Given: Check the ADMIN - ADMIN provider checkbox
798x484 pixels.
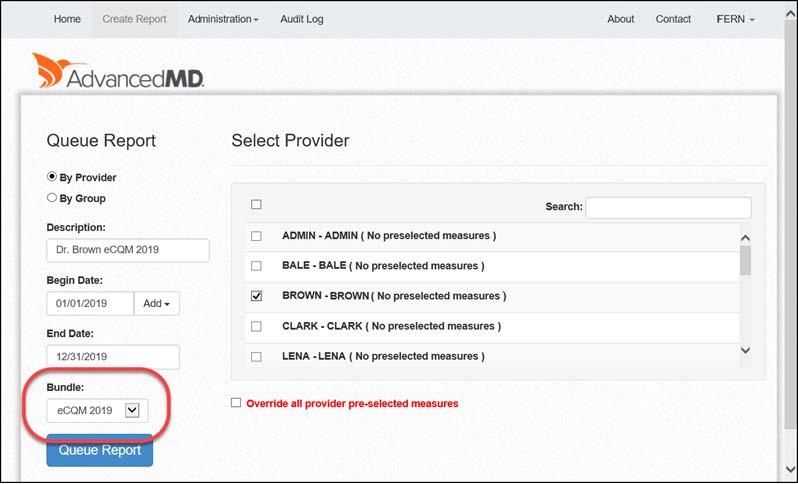Looking at the screenshot, I should (x=257, y=236).
